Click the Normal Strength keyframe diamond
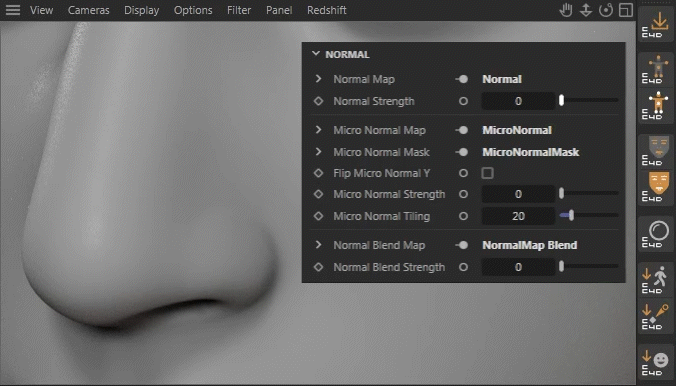676x386 pixels. pos(318,101)
